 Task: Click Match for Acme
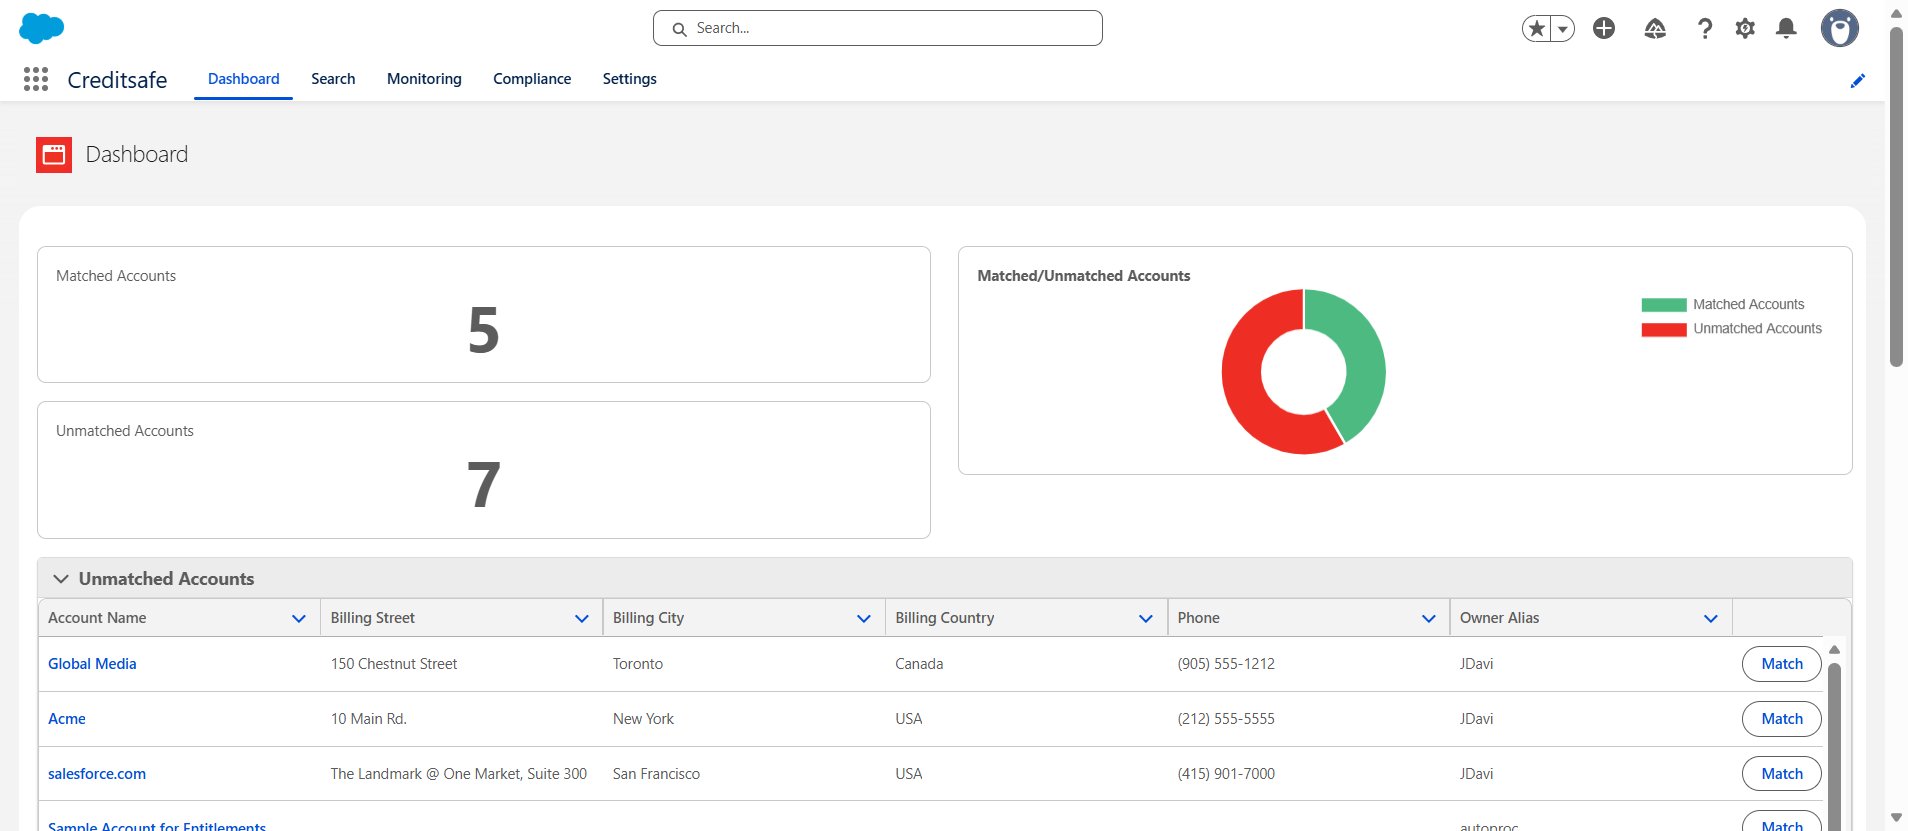point(1782,719)
